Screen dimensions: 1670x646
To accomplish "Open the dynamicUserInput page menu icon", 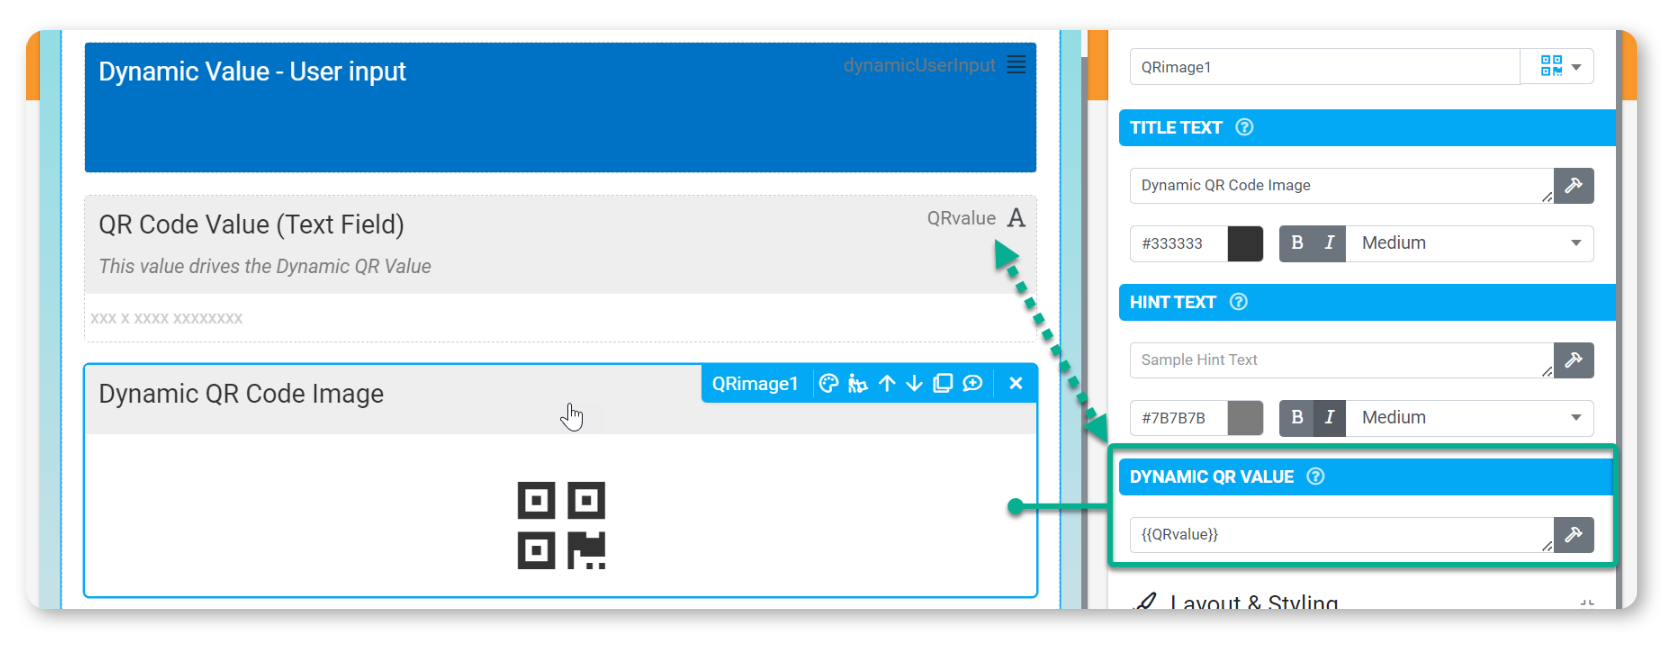I will click(x=1016, y=65).
